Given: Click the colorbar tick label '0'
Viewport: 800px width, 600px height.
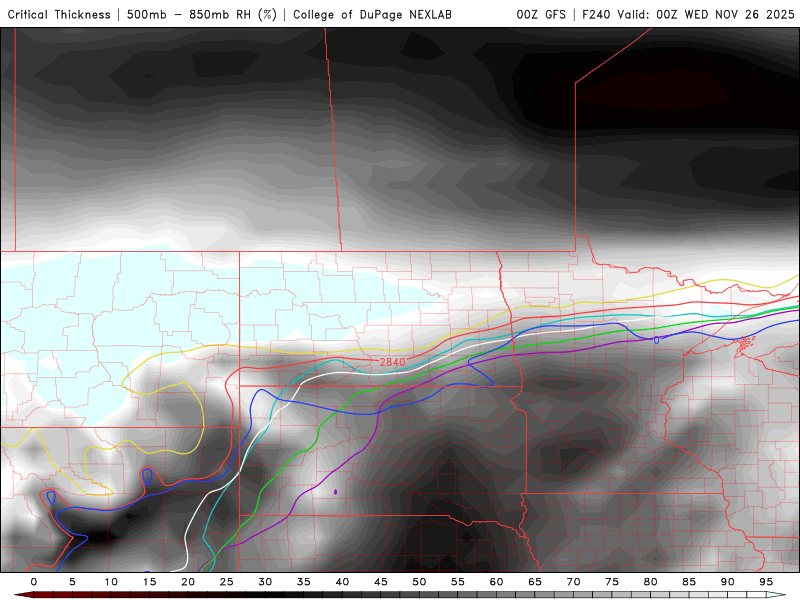Looking at the screenshot, I should (x=34, y=582).
